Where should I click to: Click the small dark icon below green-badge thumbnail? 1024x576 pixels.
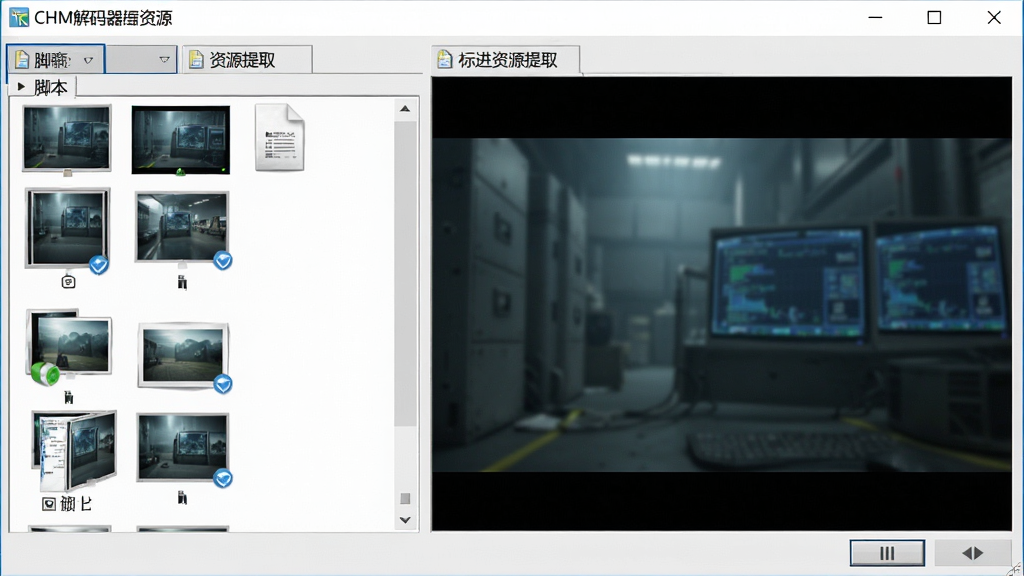[x=69, y=397]
